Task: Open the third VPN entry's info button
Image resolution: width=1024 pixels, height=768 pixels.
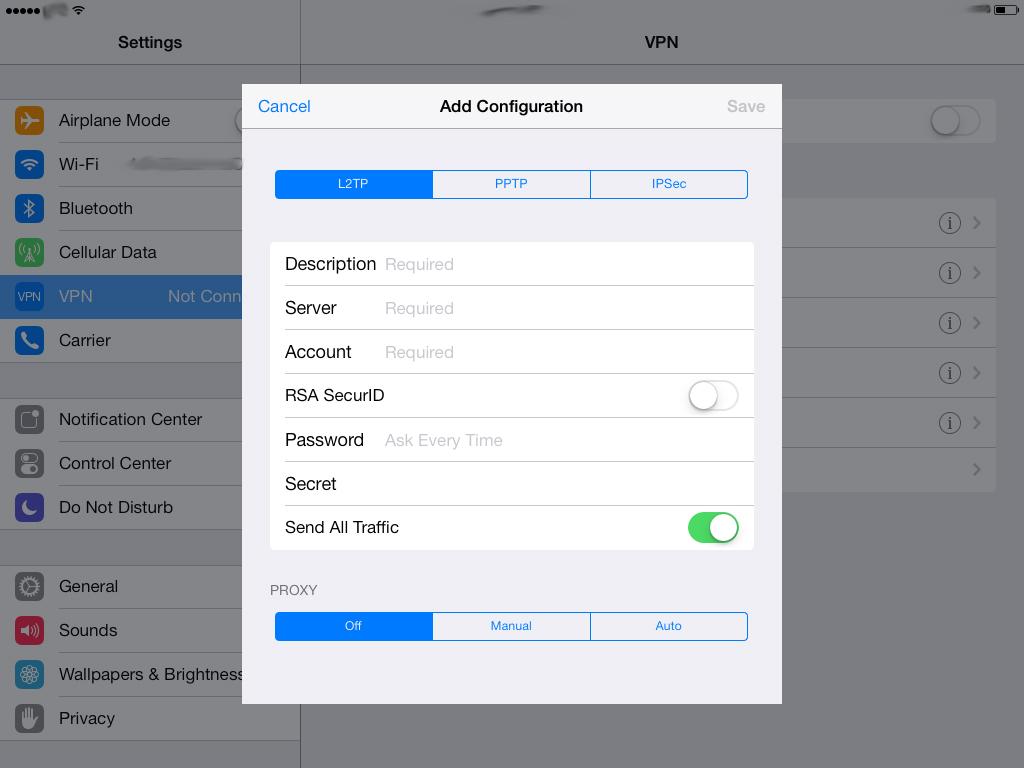Action: [x=949, y=323]
